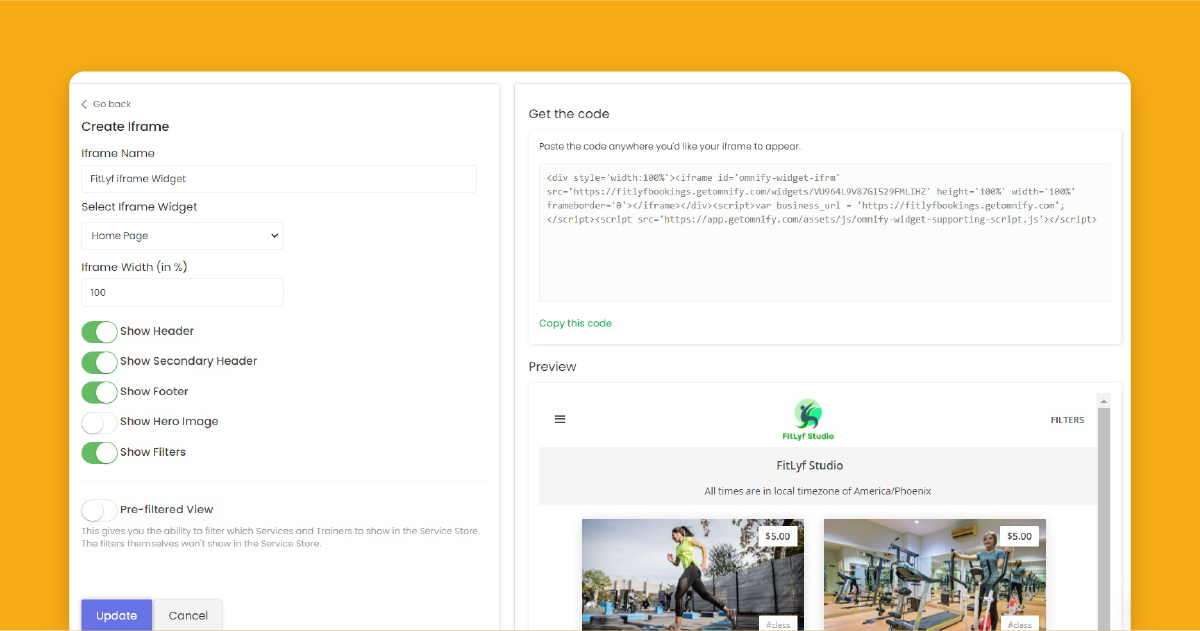Click the Update button
The image size is (1200, 631).
tap(116, 615)
